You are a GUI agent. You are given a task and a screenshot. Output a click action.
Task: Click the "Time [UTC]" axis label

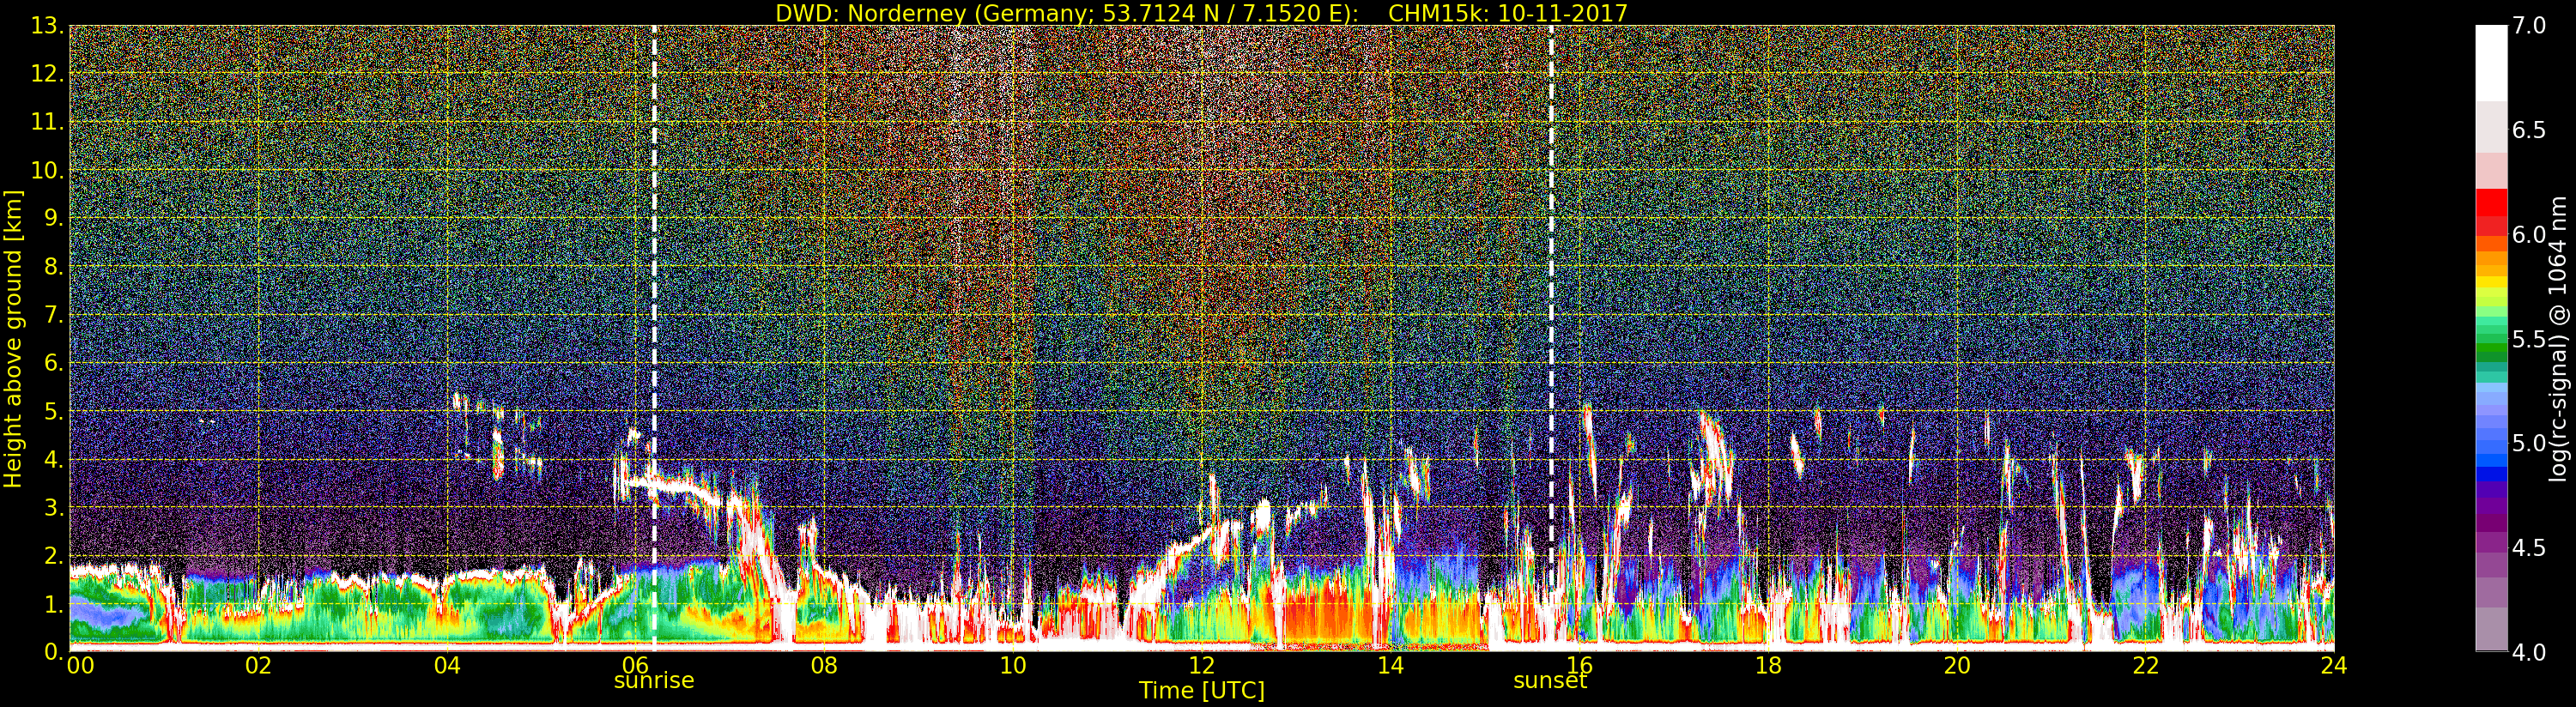pyautogui.click(x=1202, y=691)
